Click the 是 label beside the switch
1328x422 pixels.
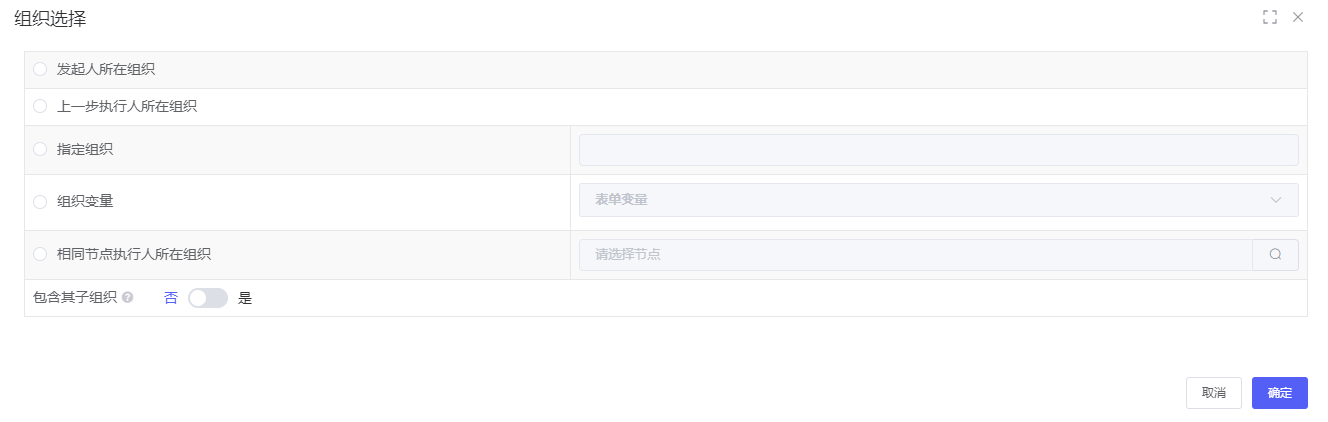click(245, 298)
